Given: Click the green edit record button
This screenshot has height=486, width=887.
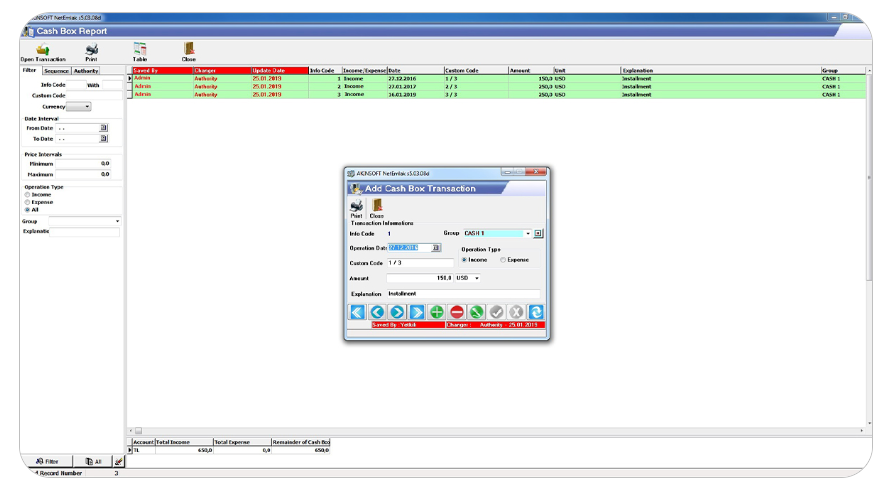Looking at the screenshot, I should point(476,312).
